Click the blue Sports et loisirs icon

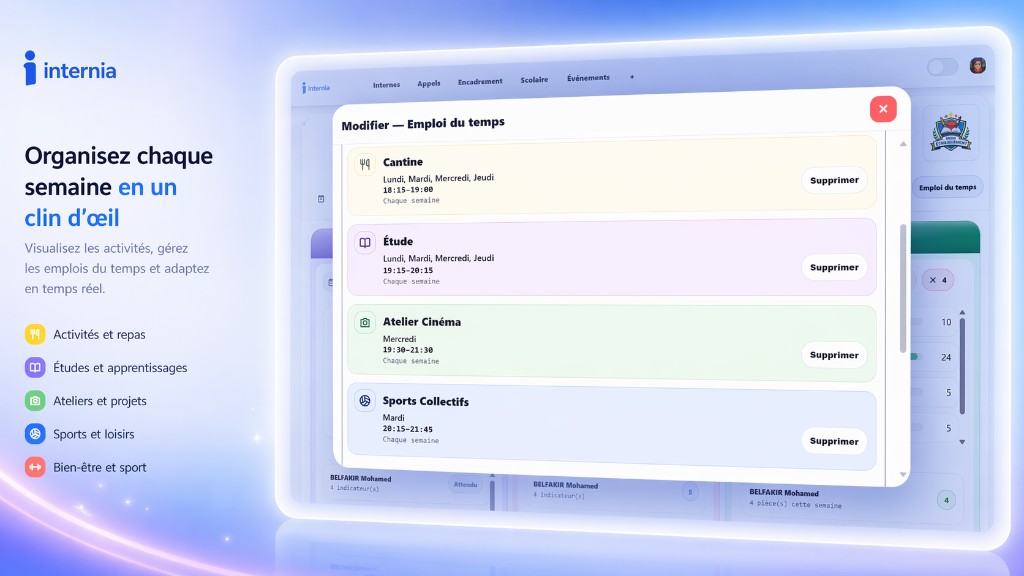(35, 434)
